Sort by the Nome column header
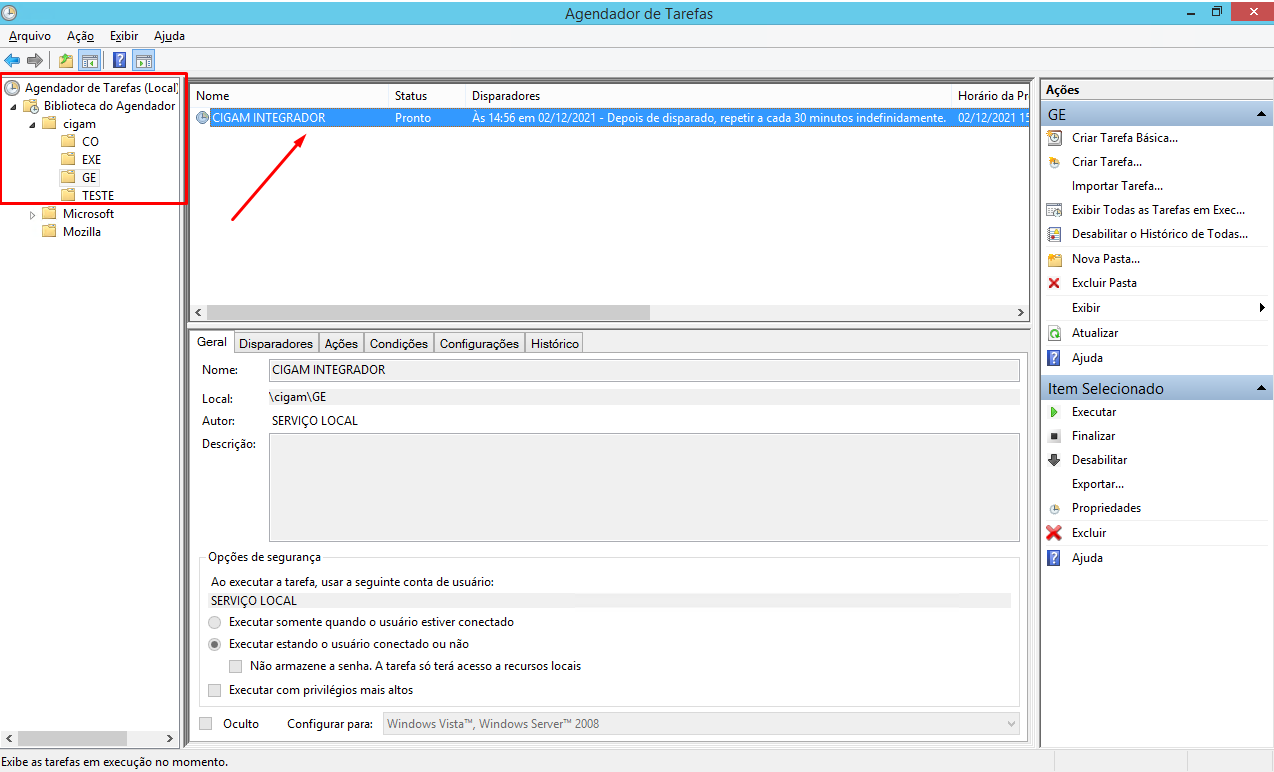Image resolution: width=1274 pixels, height=772 pixels. (x=290, y=96)
